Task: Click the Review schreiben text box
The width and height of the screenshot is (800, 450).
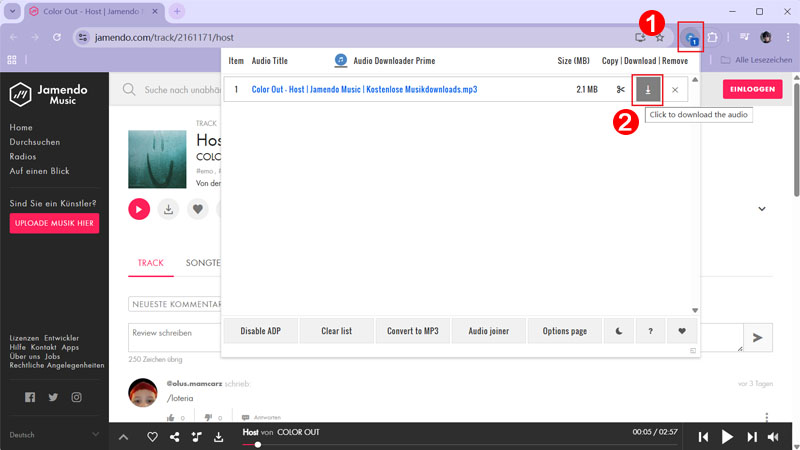Action: click(174, 337)
